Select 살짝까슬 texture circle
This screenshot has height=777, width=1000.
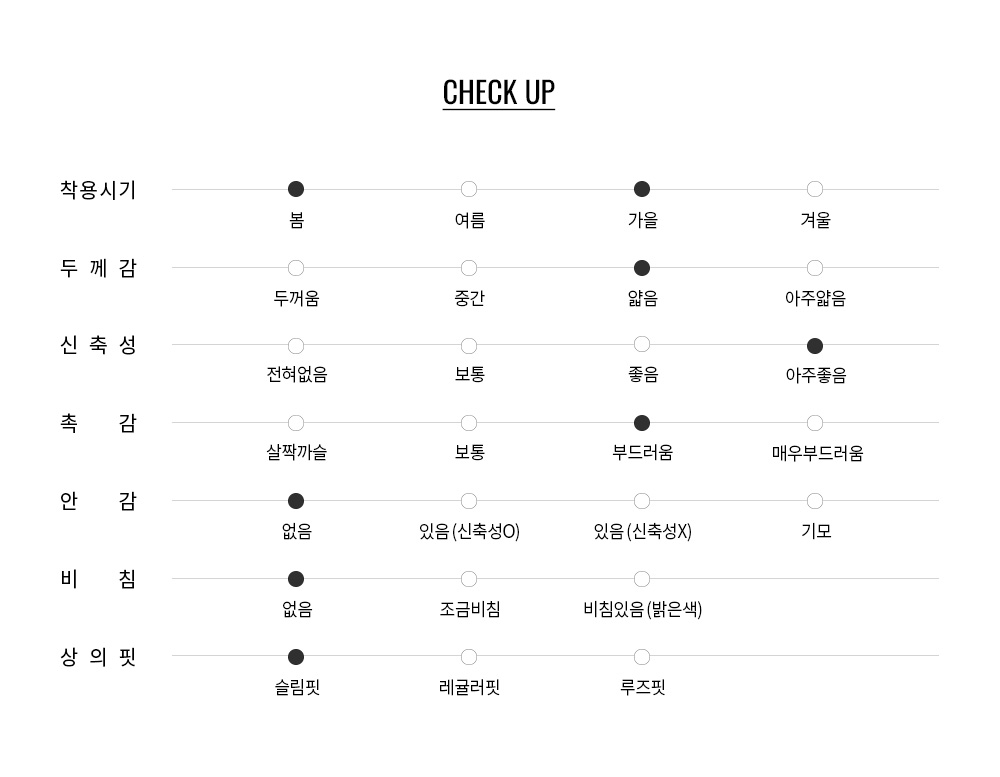pos(296,423)
